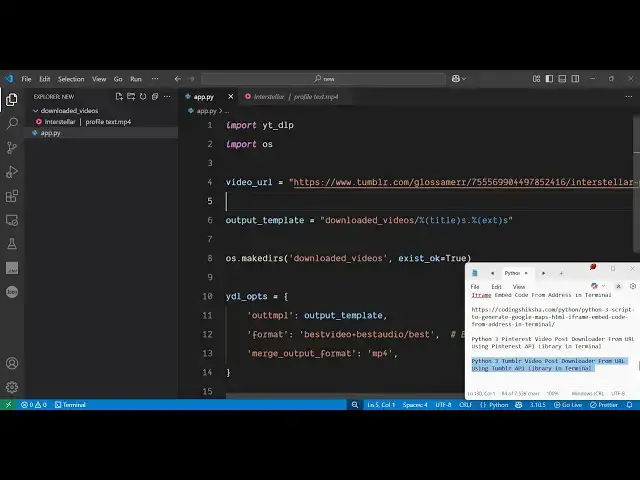
Task: Open the File menu in VS Code
Action: pos(27,79)
